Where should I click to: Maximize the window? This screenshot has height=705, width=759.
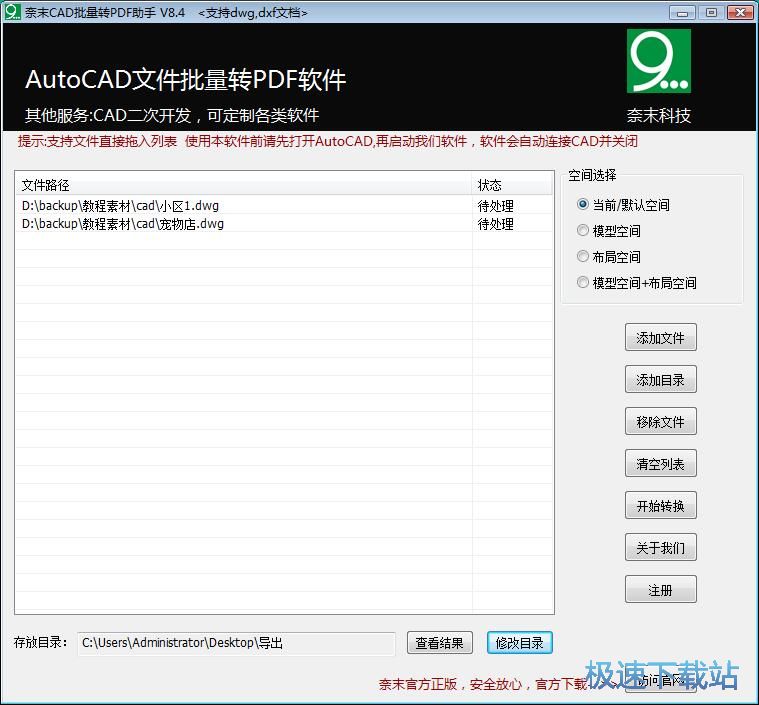tap(711, 12)
